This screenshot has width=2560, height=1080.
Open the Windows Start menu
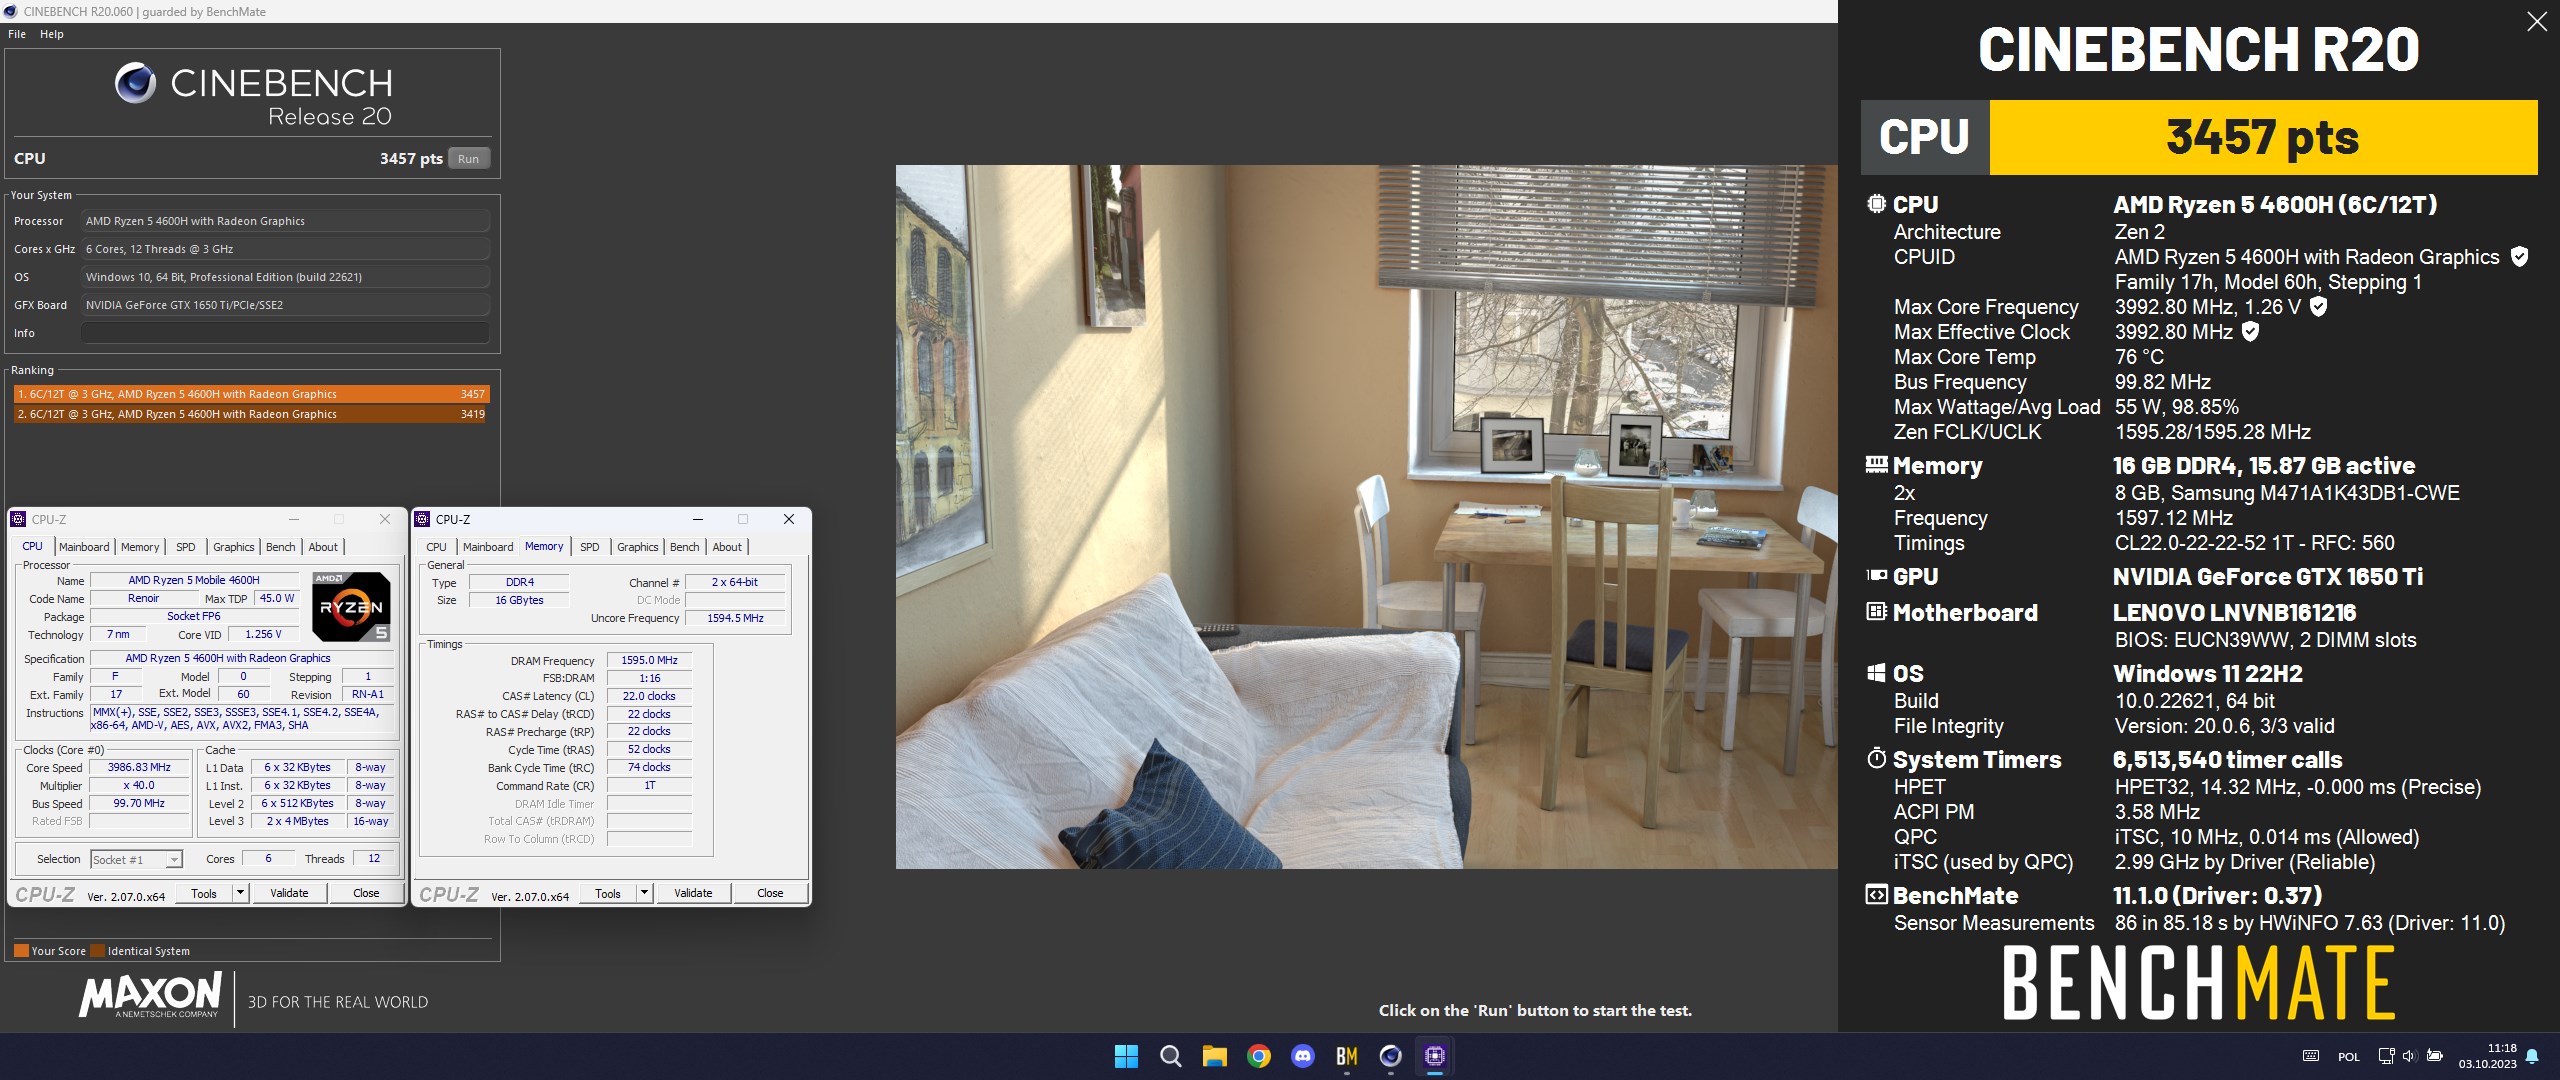[x=1126, y=1056]
